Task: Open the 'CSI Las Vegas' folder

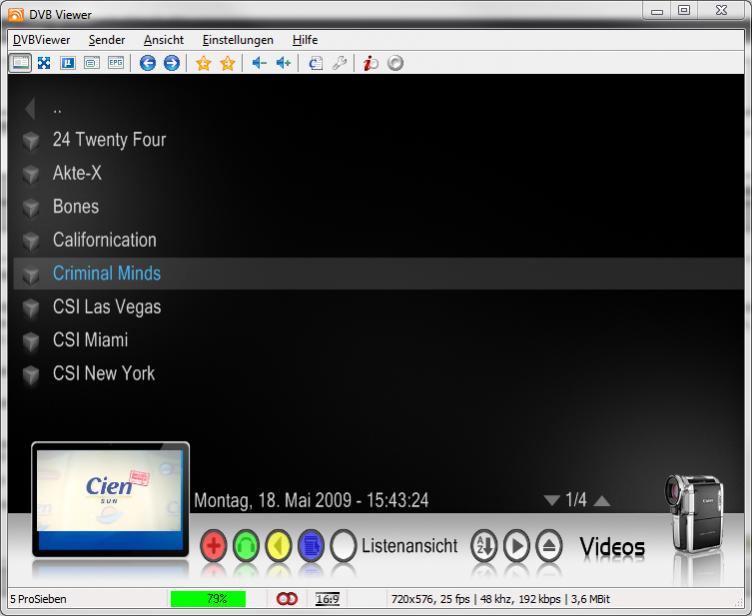Action: point(107,307)
